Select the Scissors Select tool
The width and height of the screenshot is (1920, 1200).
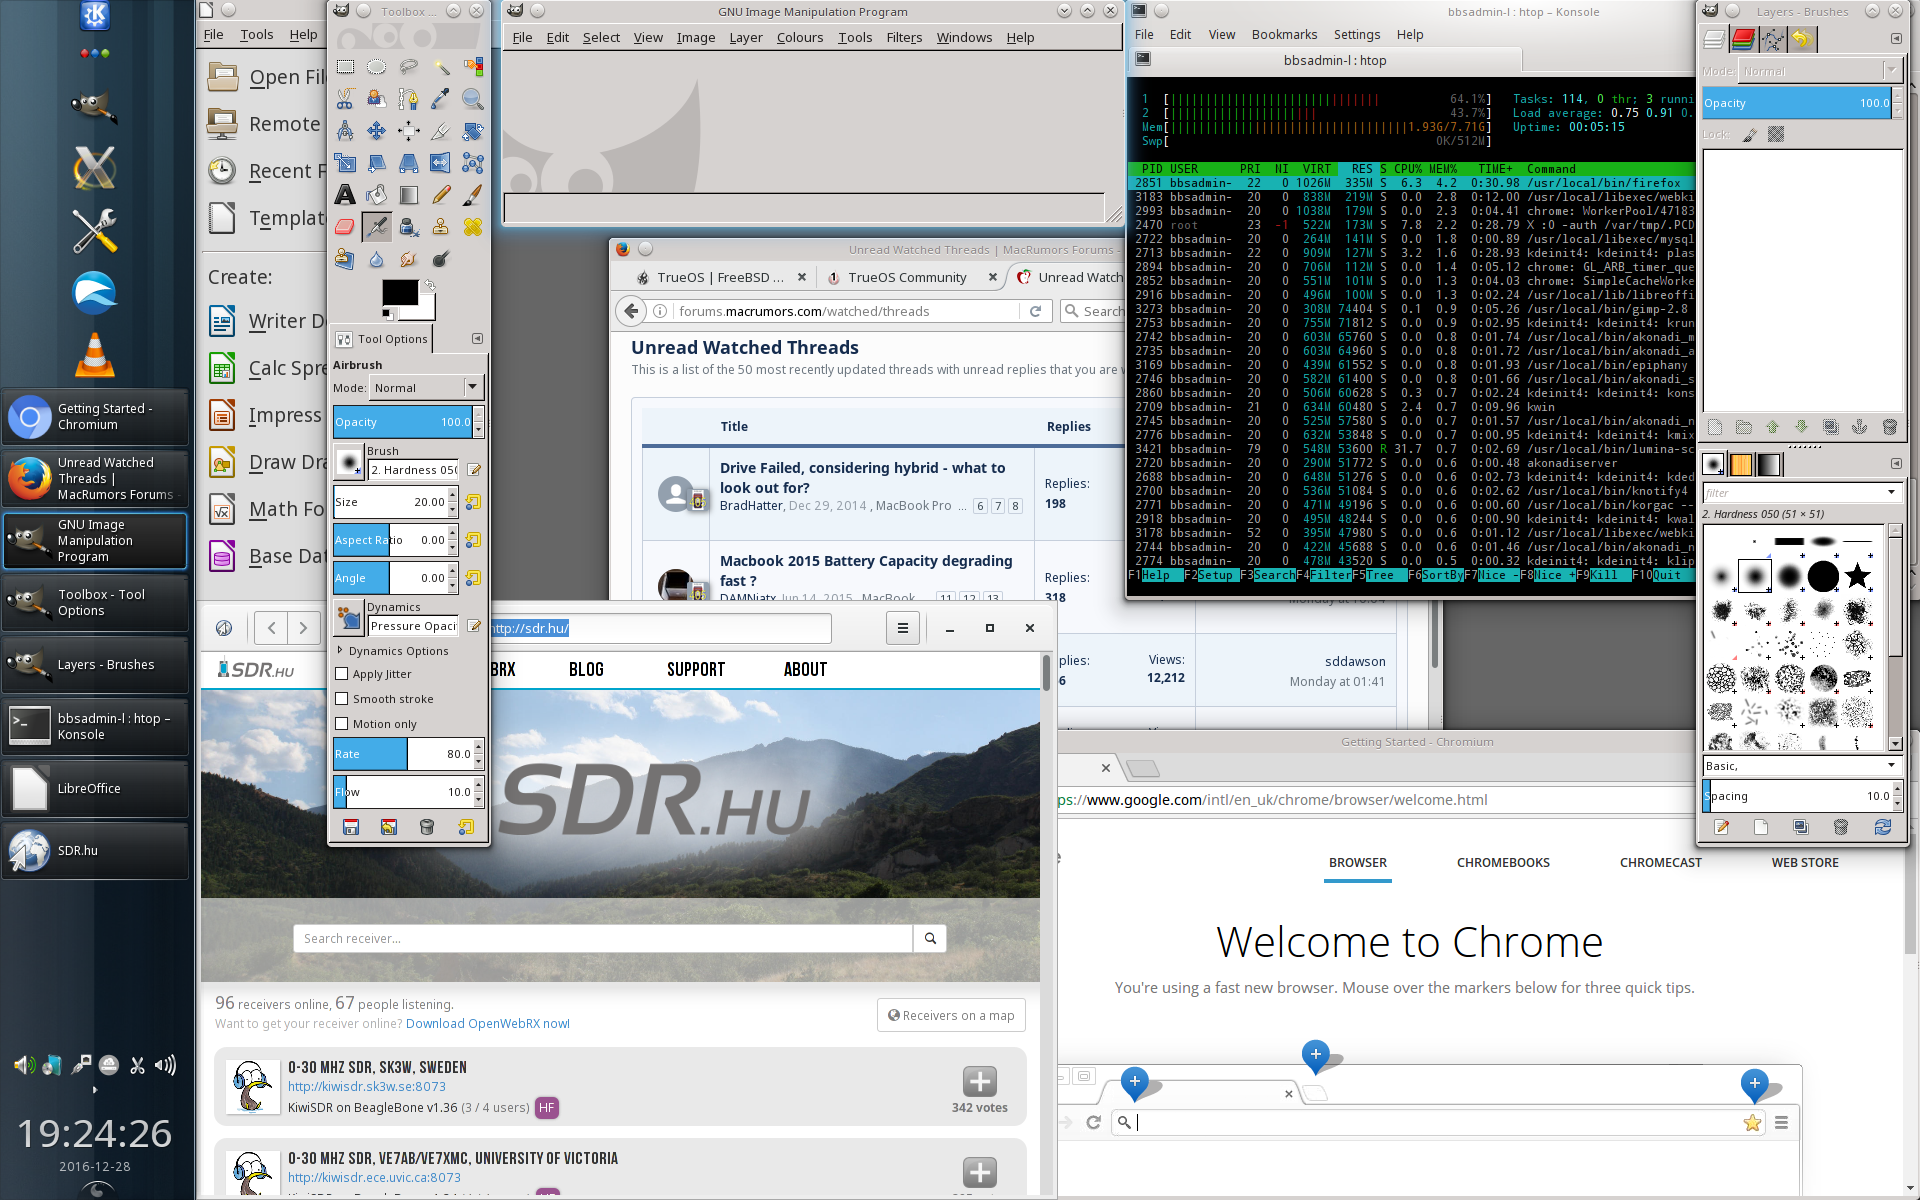345,99
